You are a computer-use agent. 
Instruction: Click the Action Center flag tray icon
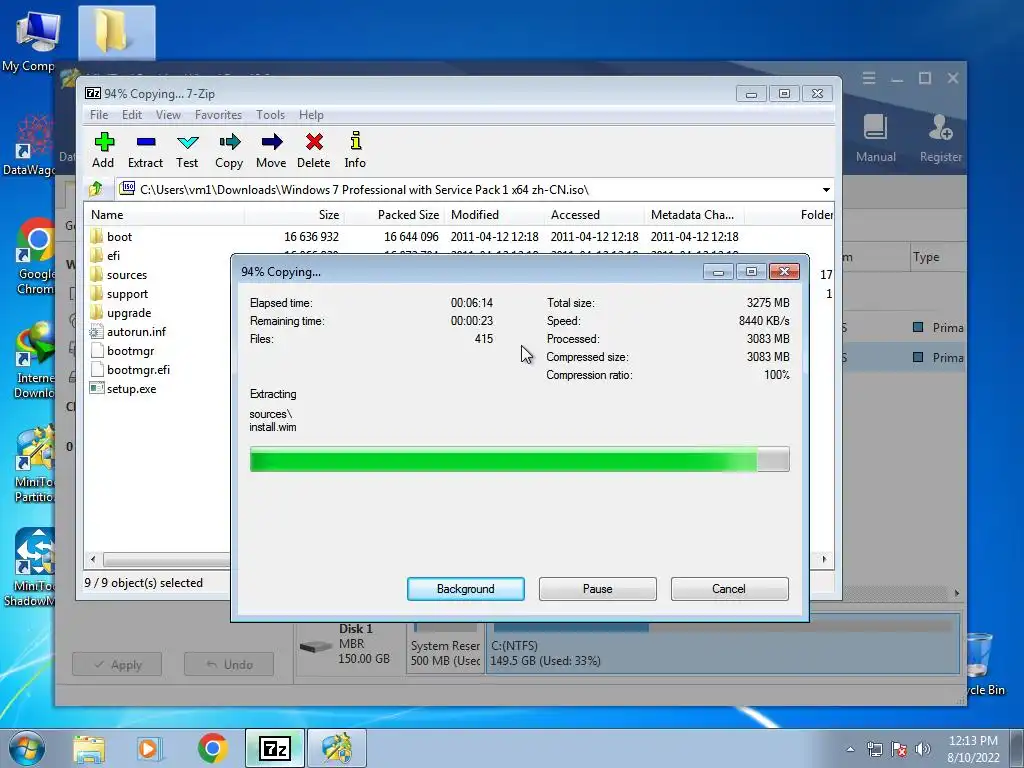click(899, 749)
